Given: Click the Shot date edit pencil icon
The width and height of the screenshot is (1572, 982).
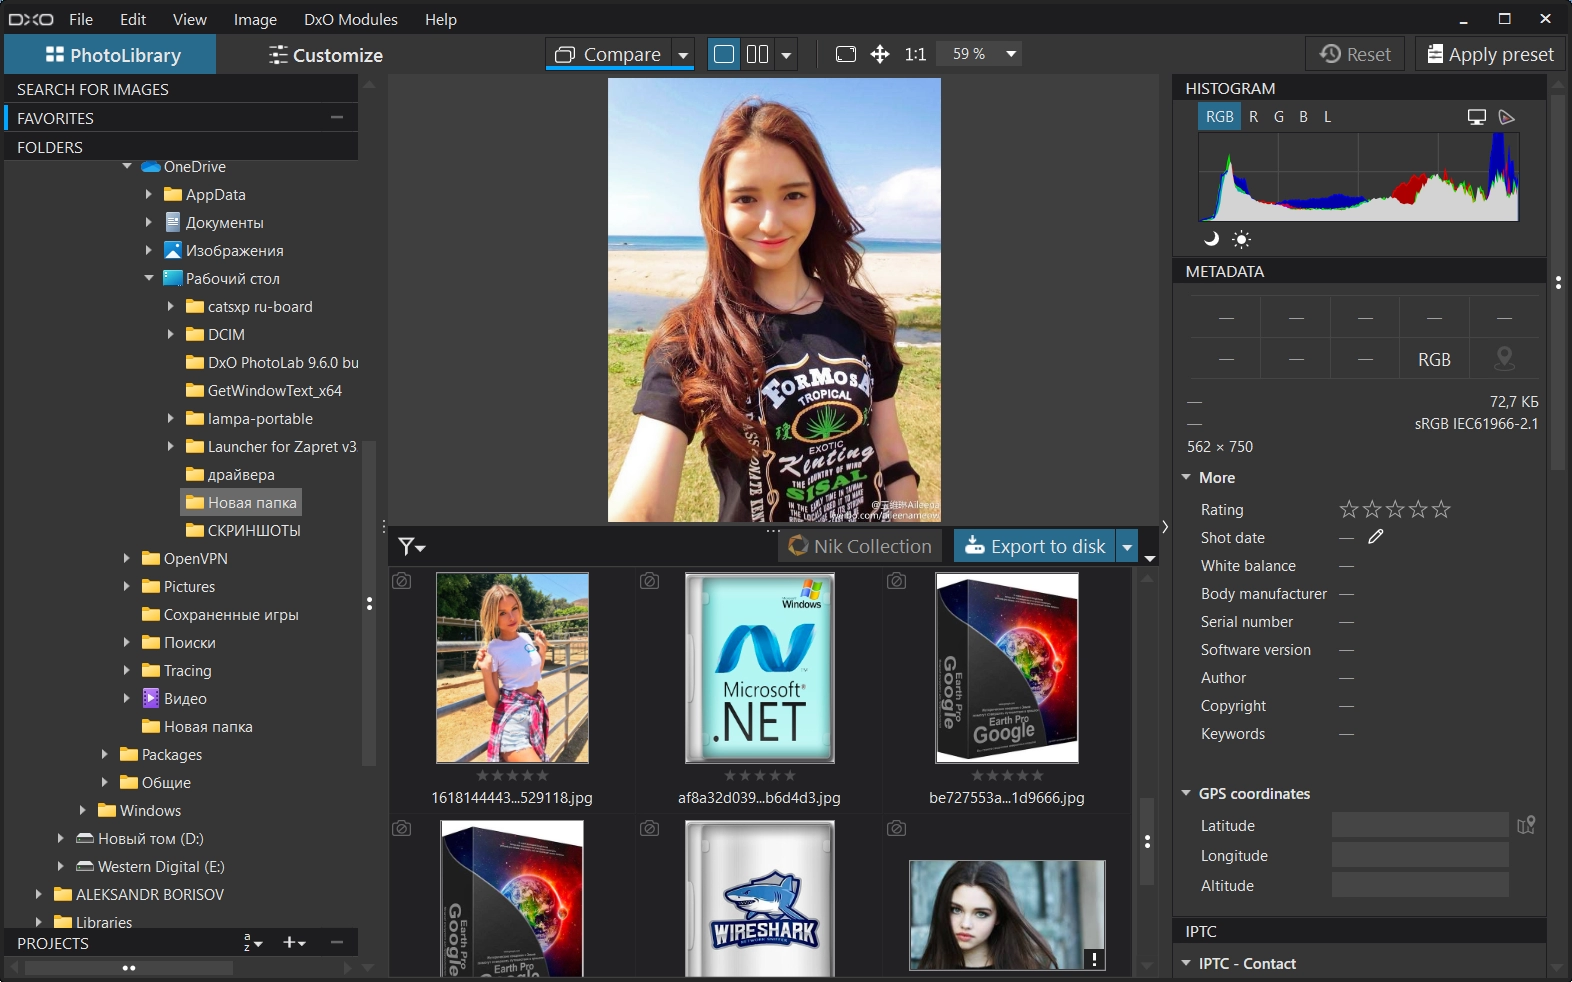Looking at the screenshot, I should [1376, 537].
